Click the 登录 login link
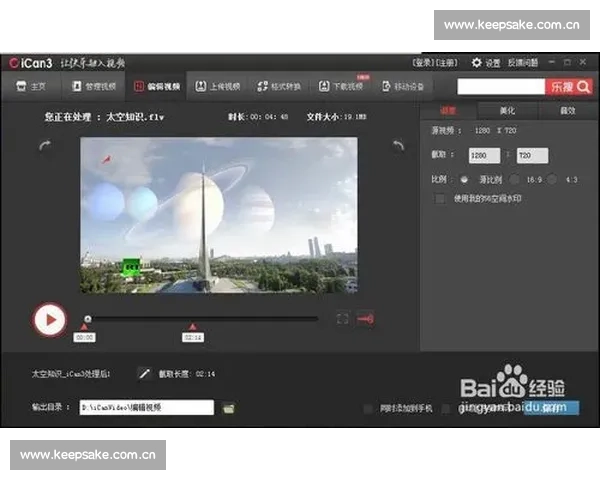600x480 pixels. [423, 63]
